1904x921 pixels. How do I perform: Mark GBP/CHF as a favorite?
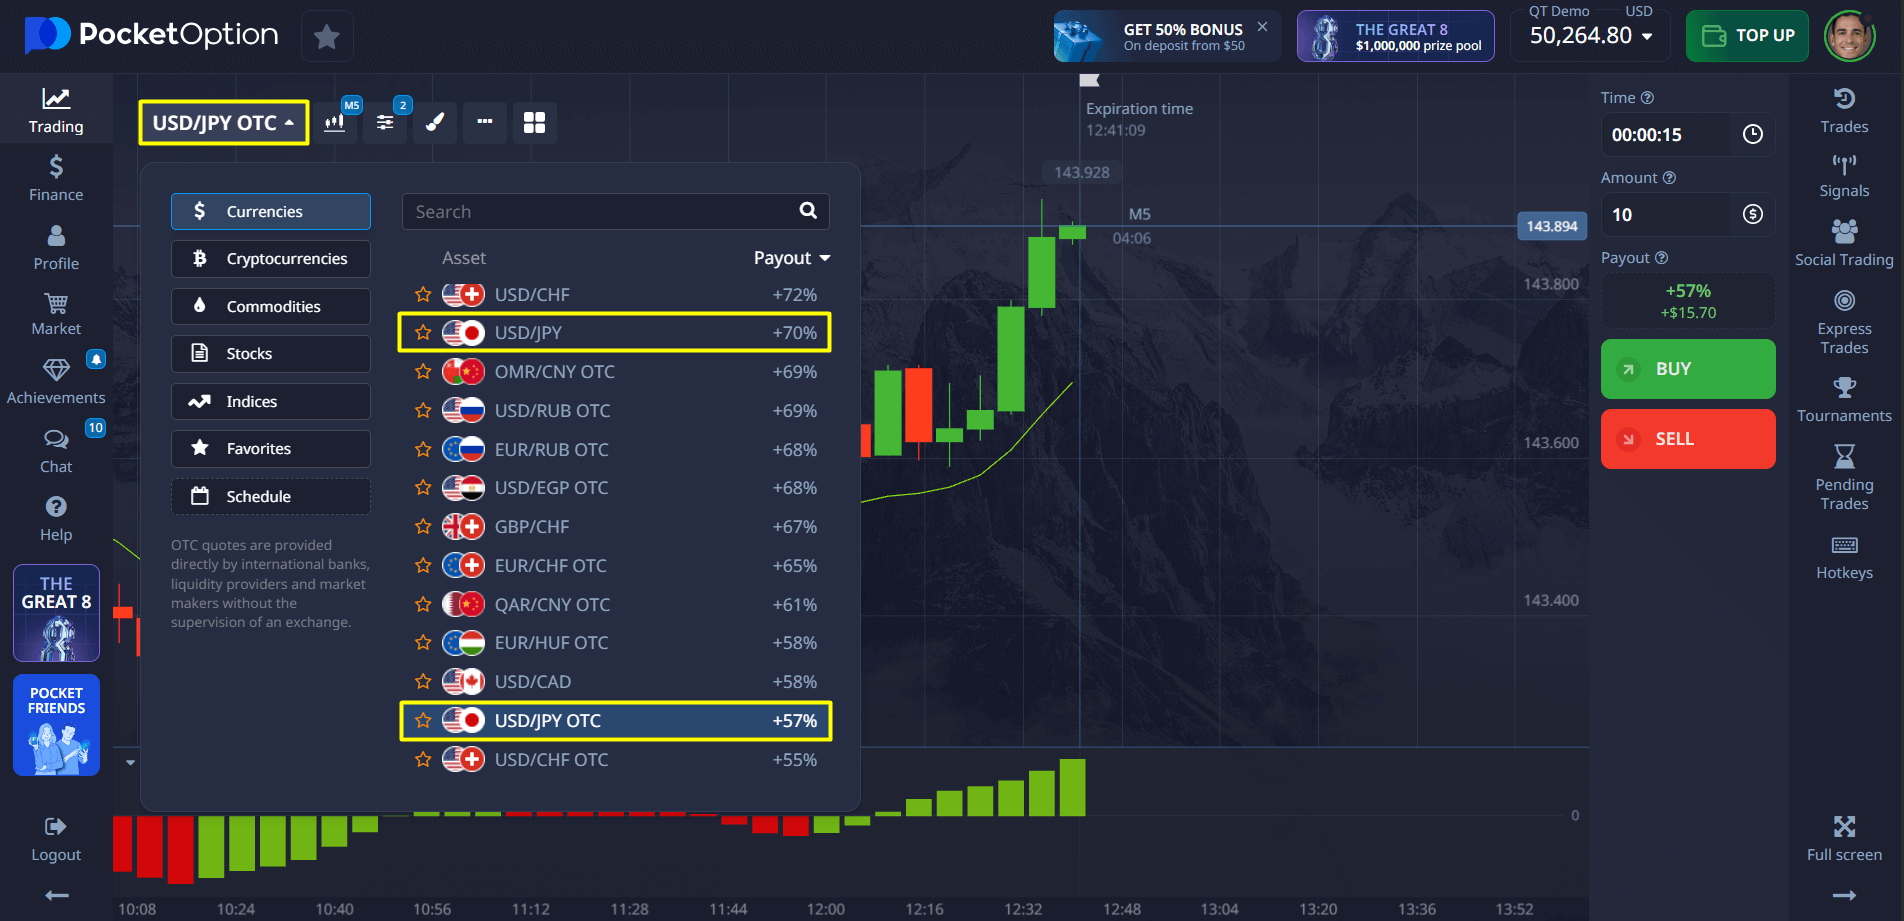423,527
